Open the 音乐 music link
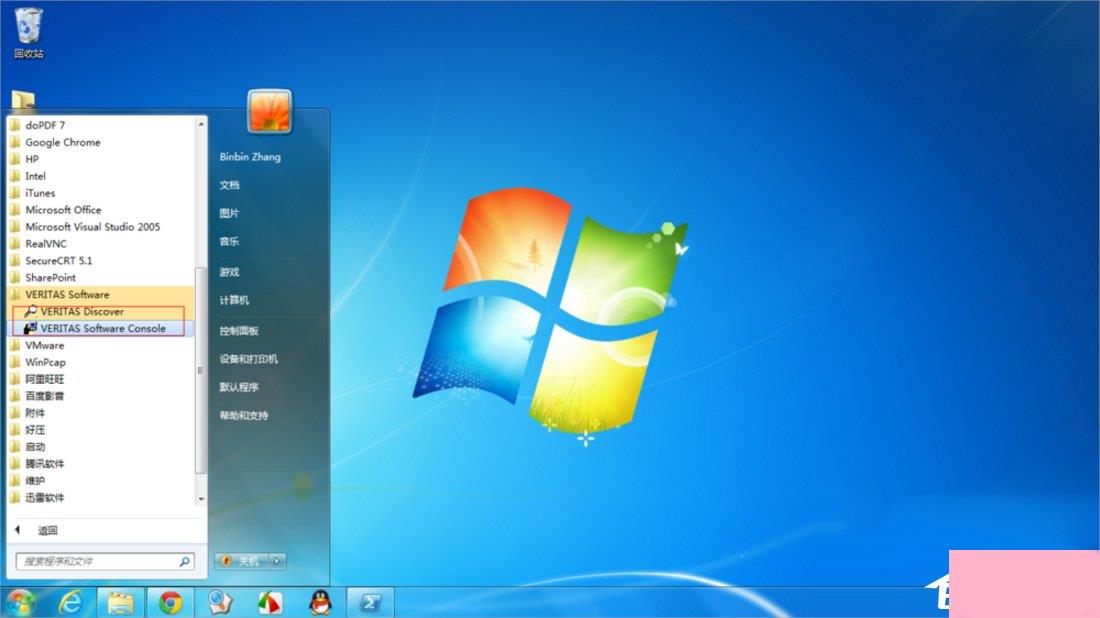 pyautogui.click(x=229, y=241)
